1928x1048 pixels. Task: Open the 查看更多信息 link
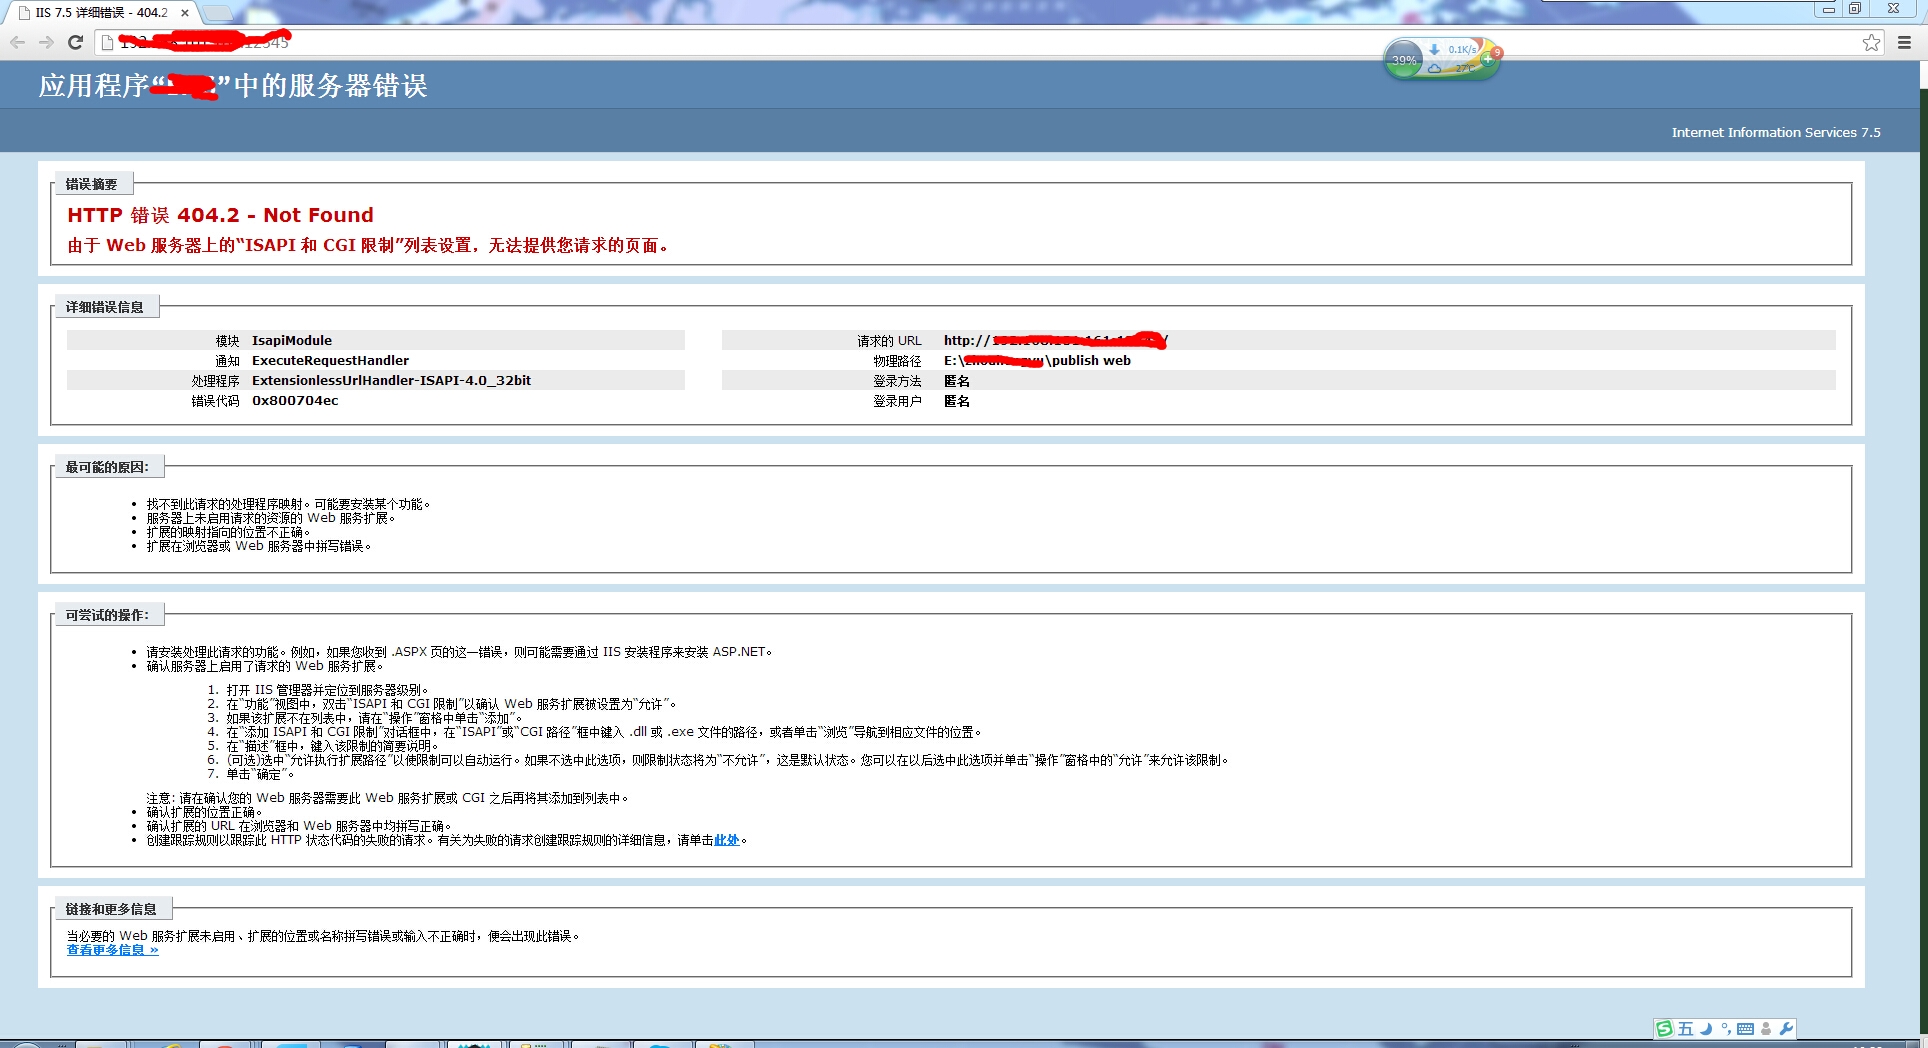112,950
